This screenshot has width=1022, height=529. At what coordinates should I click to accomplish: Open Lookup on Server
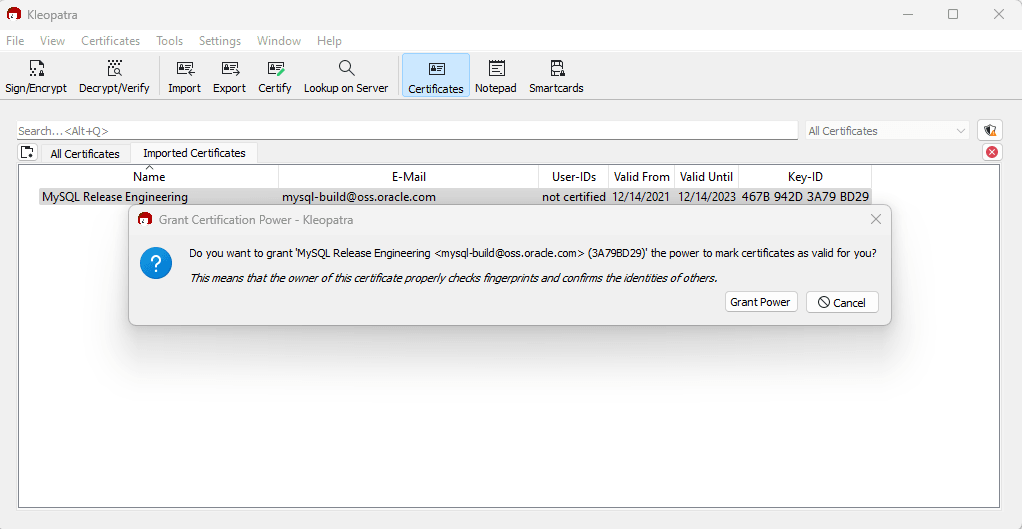[x=346, y=76]
